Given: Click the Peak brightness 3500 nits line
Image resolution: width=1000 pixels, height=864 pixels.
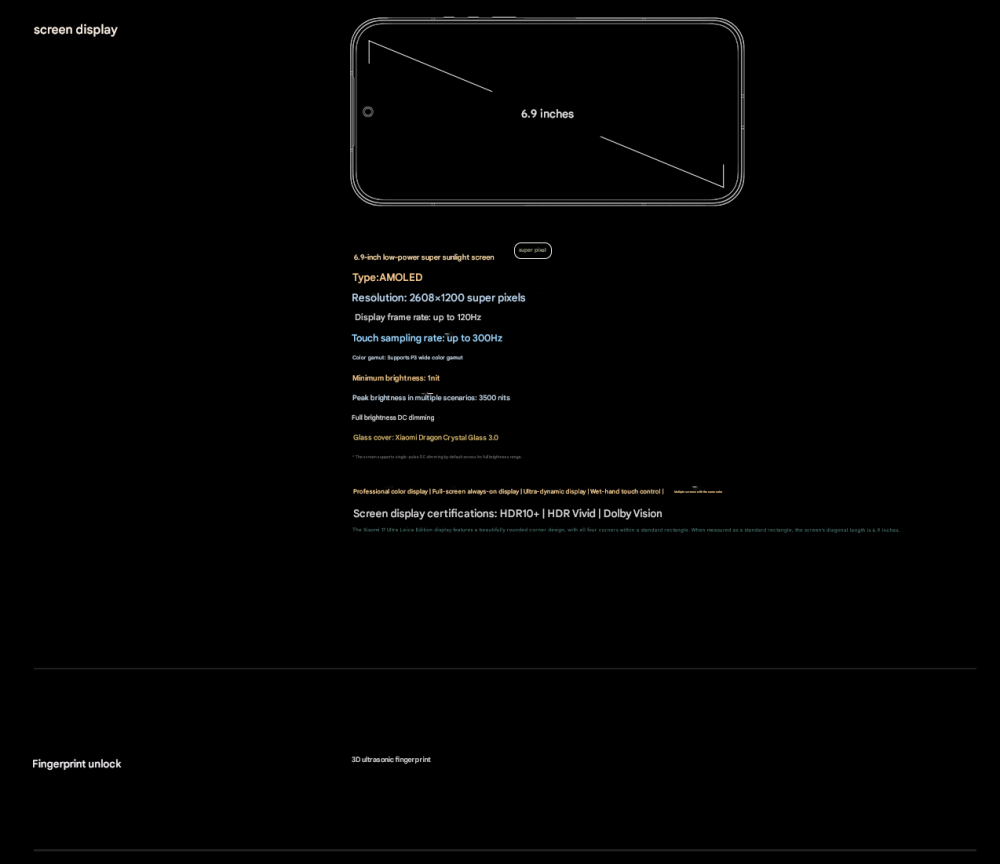Looking at the screenshot, I should (431, 398).
